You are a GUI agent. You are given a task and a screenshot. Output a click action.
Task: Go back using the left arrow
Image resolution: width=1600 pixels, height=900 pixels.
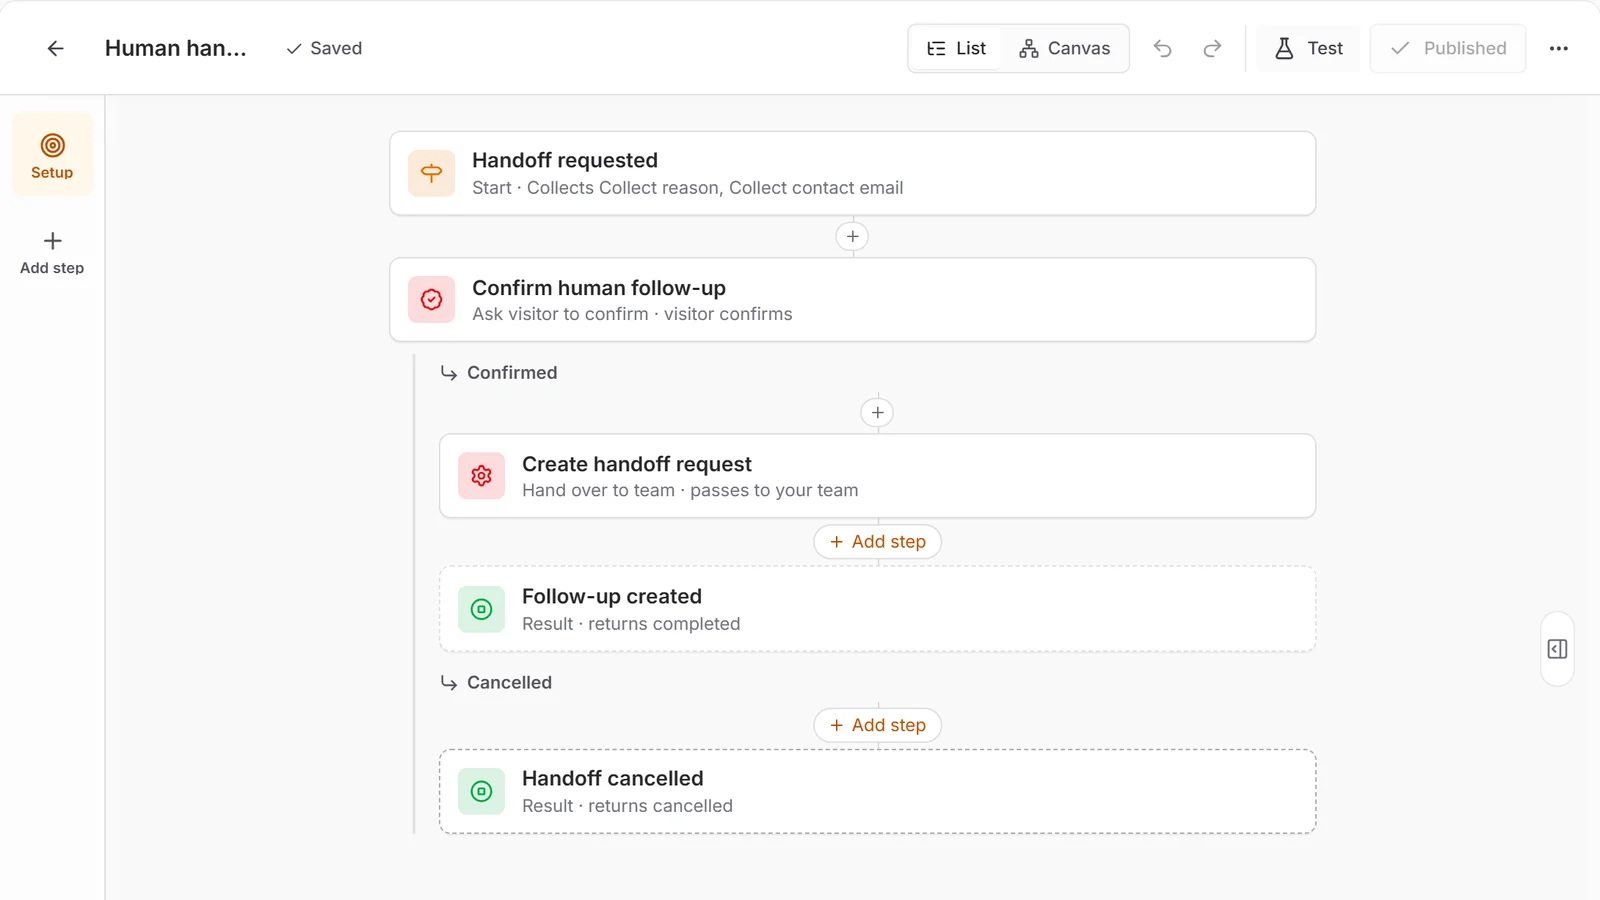pos(55,48)
